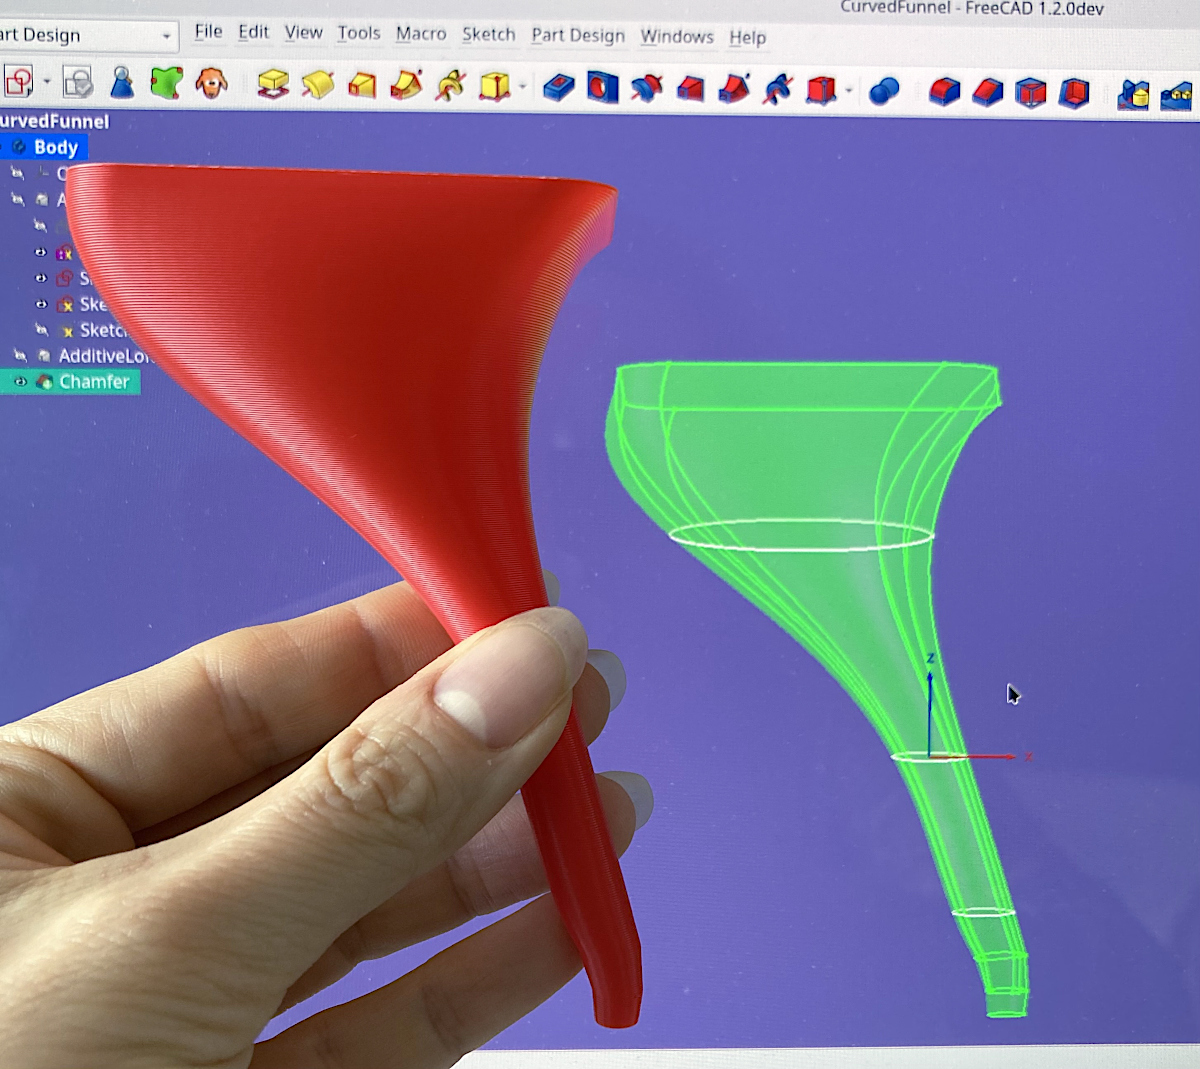Click the Clone sheep icon
The image size is (1200, 1069).
(211, 82)
